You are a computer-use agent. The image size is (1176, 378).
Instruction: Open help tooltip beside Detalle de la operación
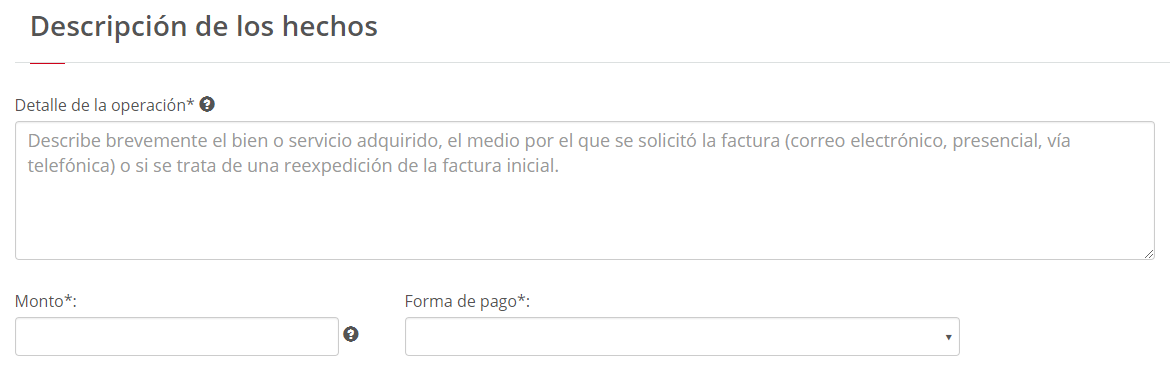pyautogui.click(x=208, y=105)
